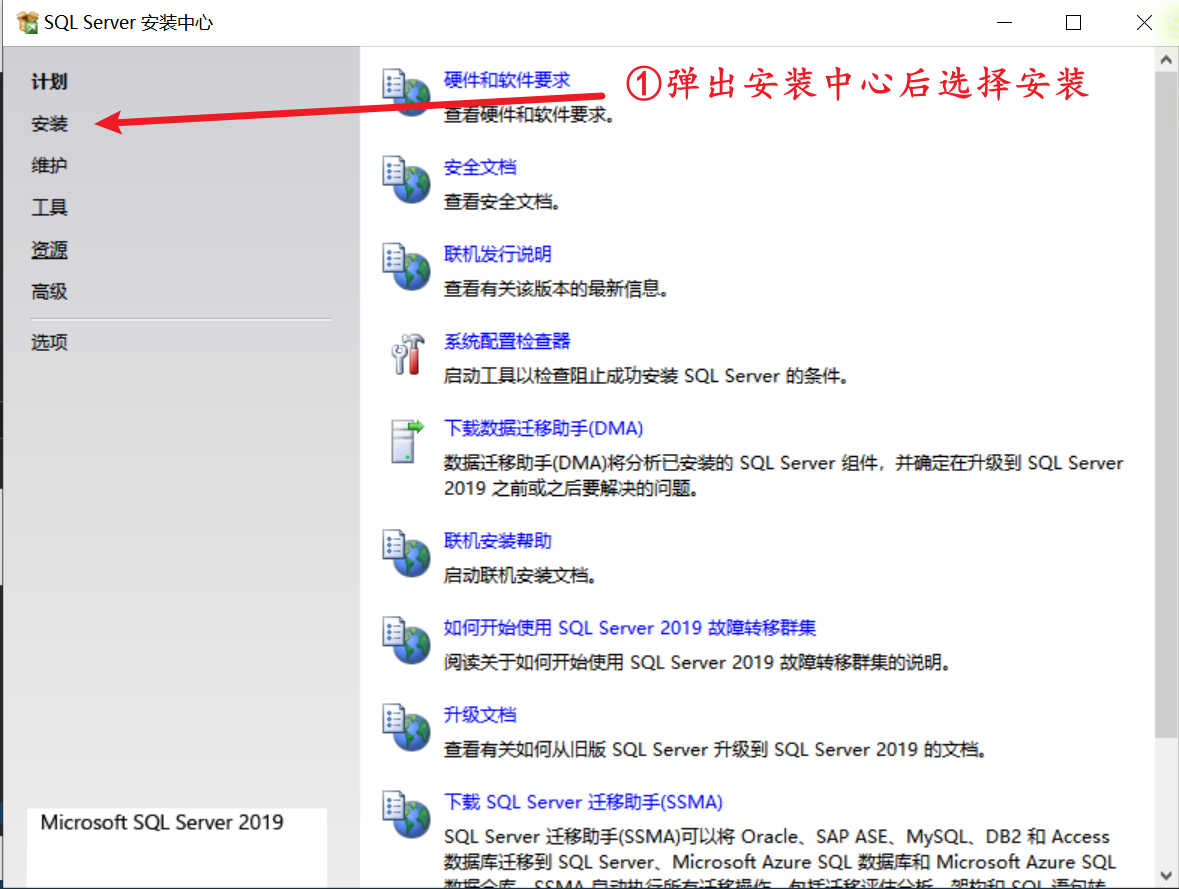Image resolution: width=1179 pixels, height=889 pixels.
Task: Click the 联机安装帮助 globe icon
Action: coord(405,554)
